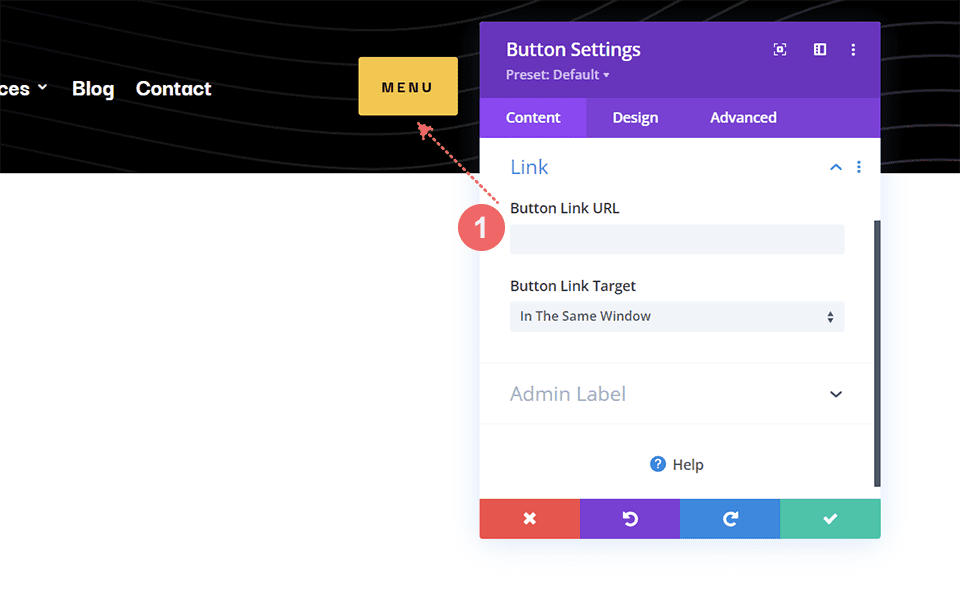Open the Contact navigation link
Viewport: 960px width, 591px height.
pos(173,89)
